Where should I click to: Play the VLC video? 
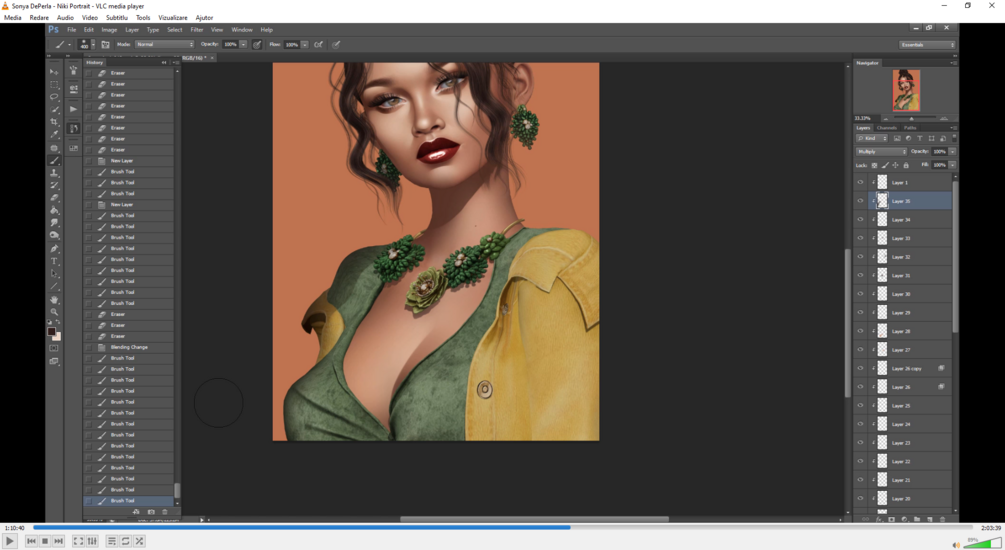point(10,542)
